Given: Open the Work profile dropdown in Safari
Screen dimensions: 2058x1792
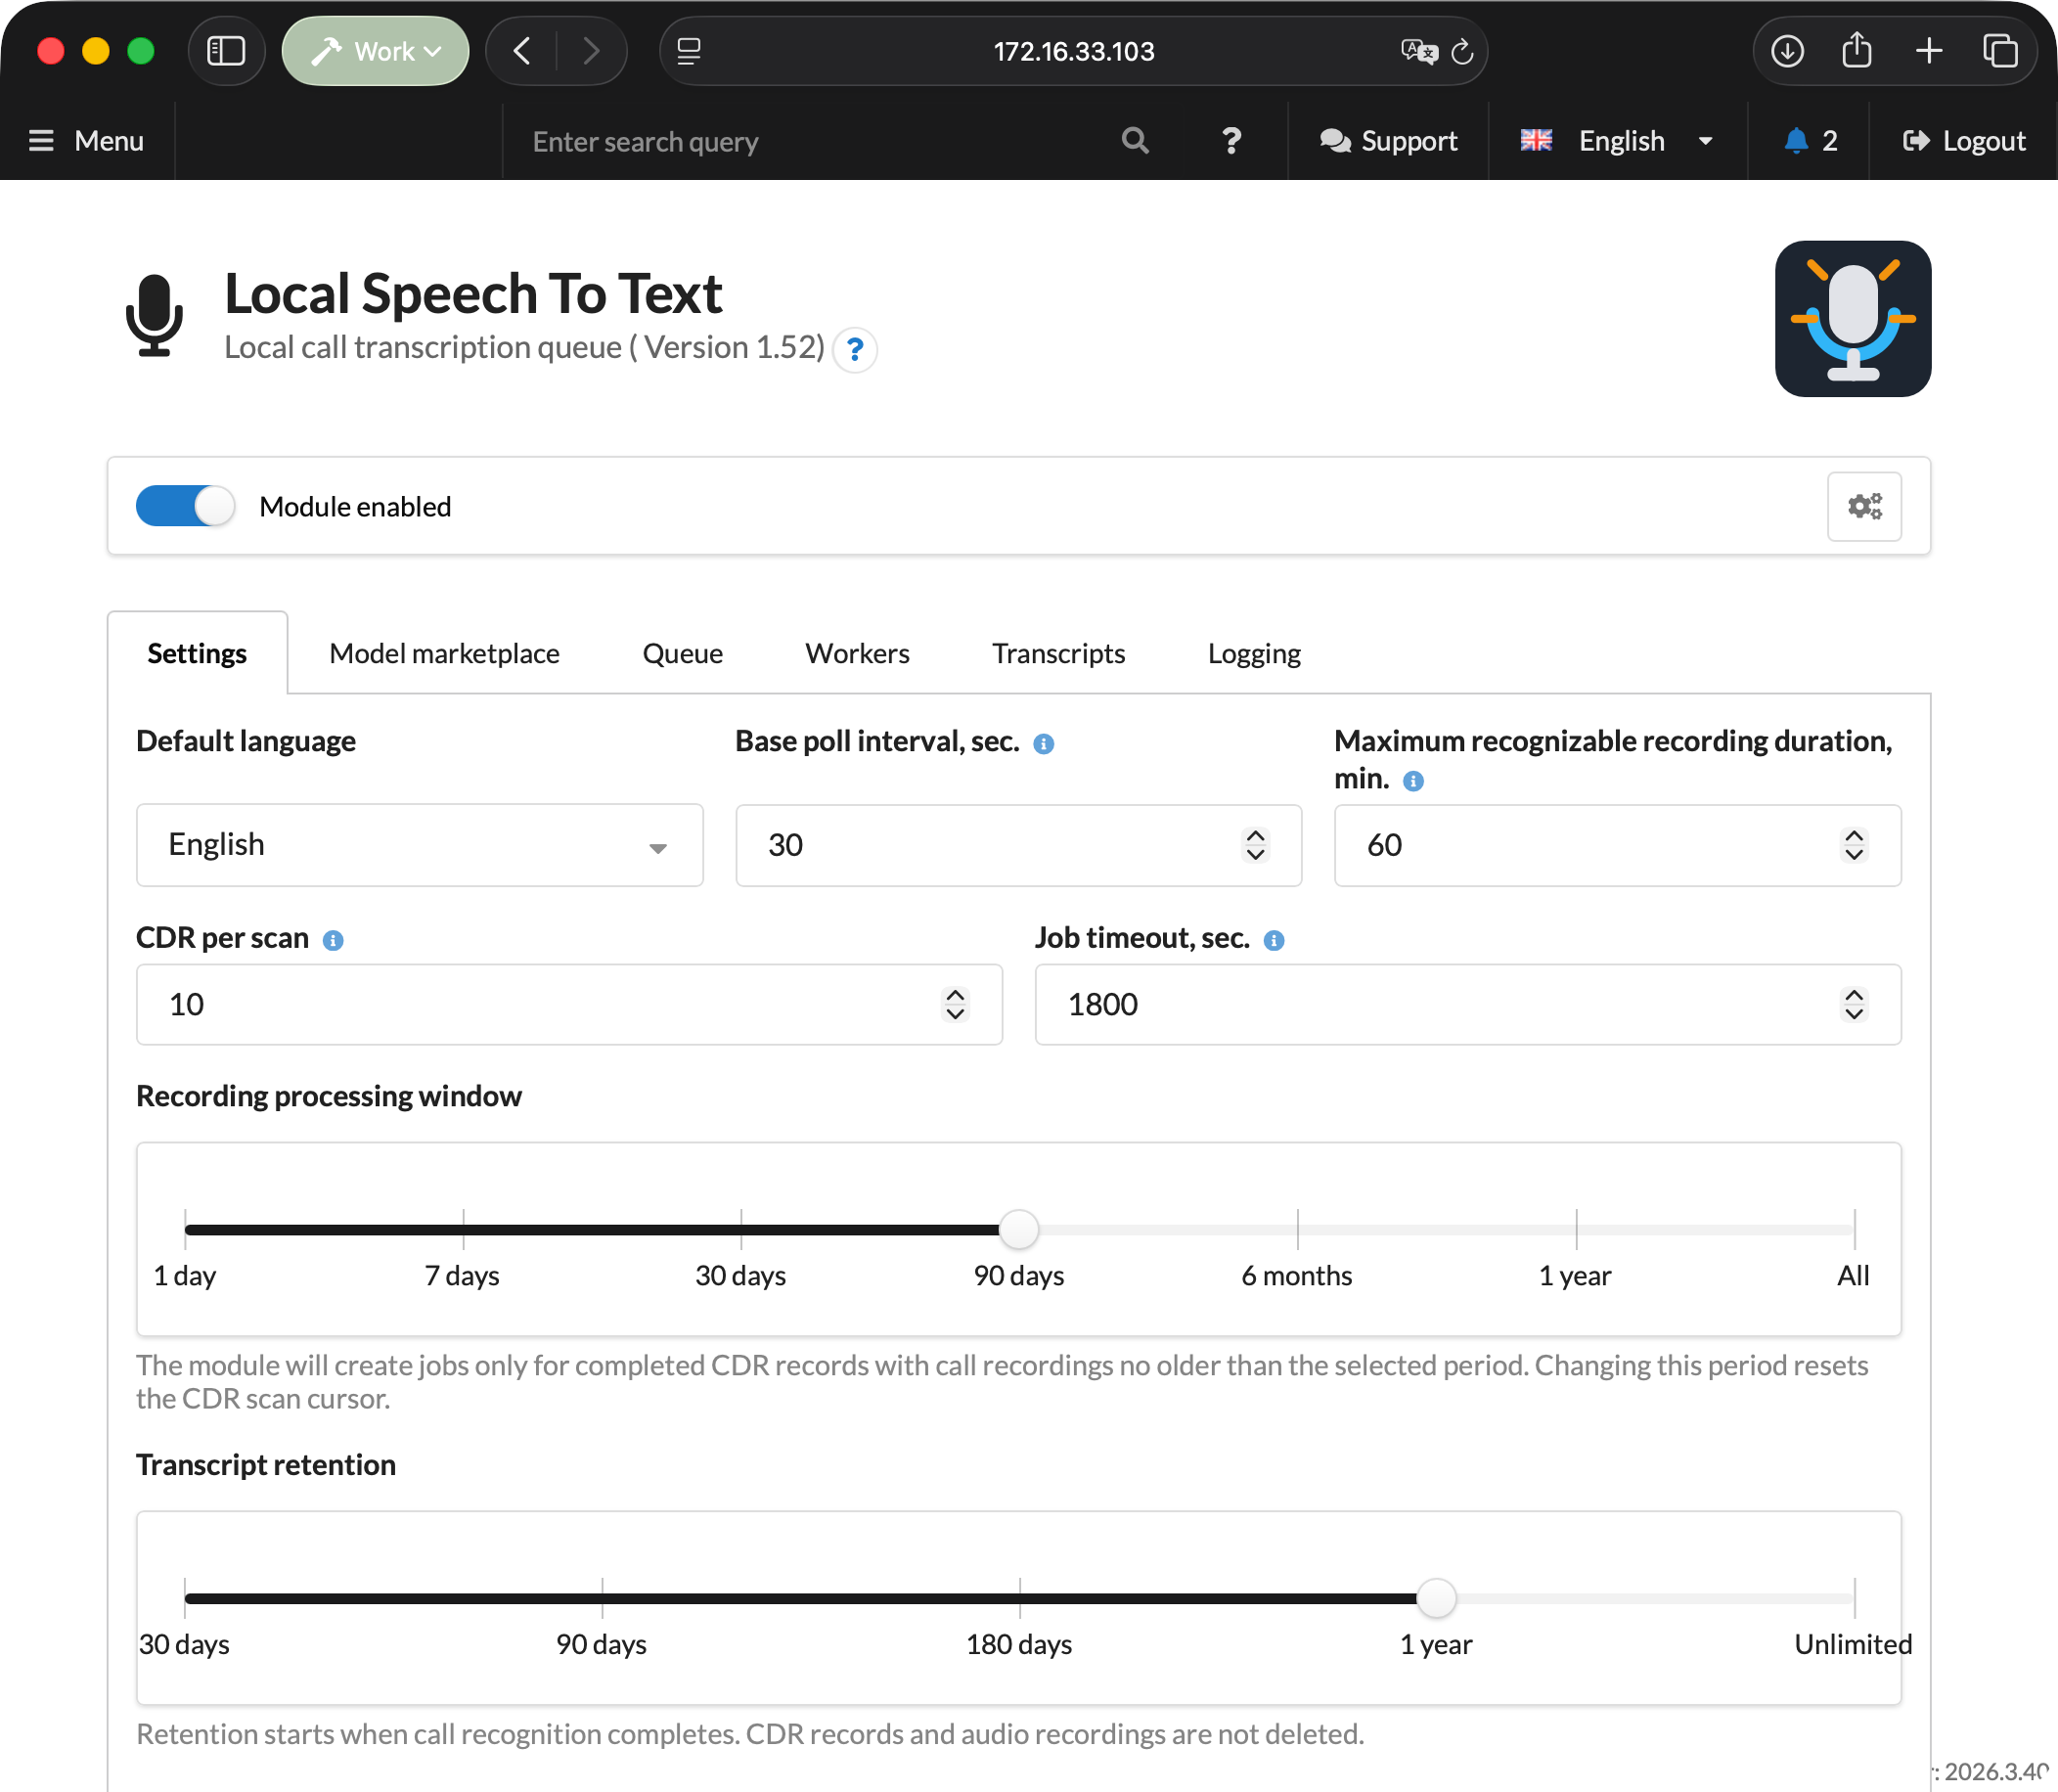Looking at the screenshot, I should coord(375,51).
